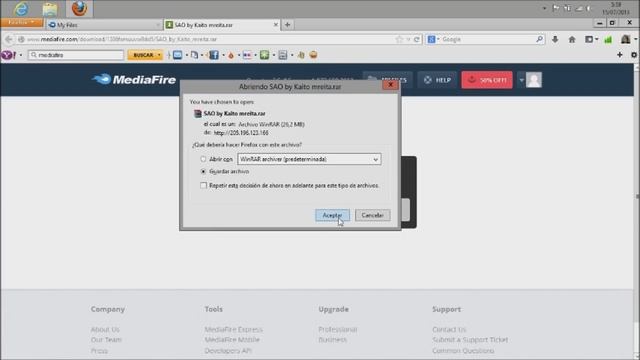Open a new browser tab

point(287,25)
